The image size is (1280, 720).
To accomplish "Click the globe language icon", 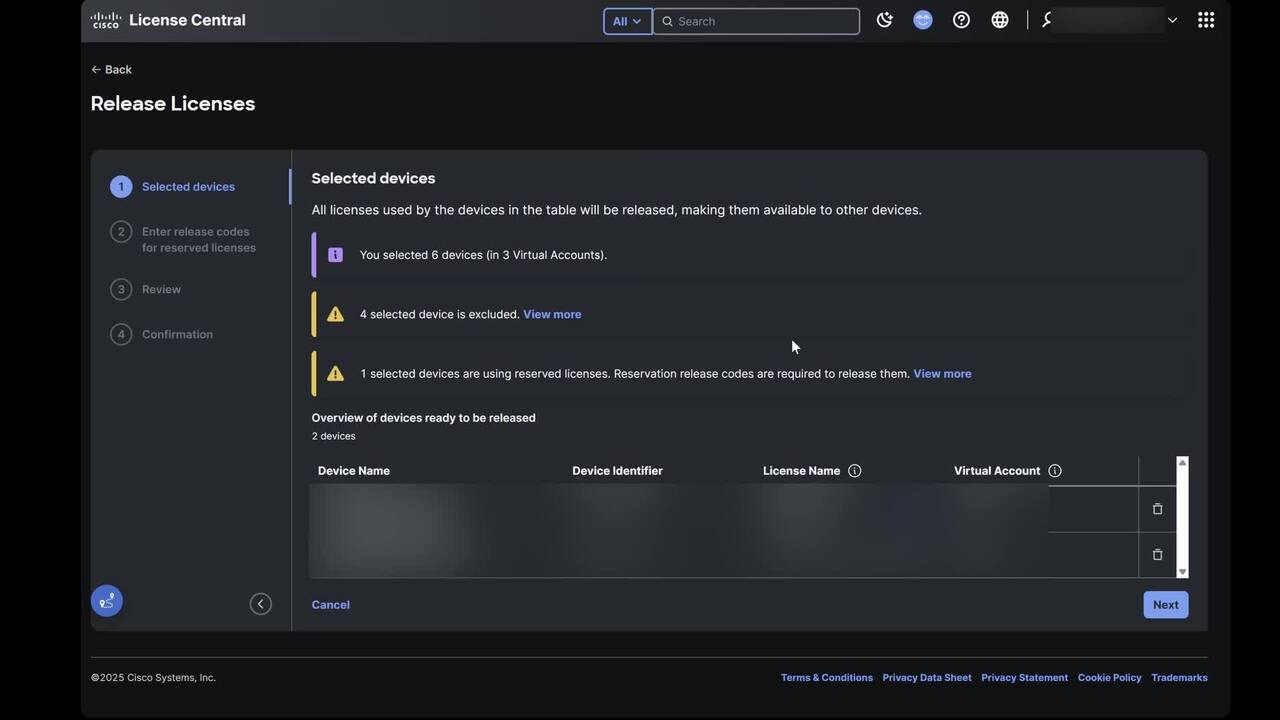I will pyautogui.click(x=1000, y=20).
